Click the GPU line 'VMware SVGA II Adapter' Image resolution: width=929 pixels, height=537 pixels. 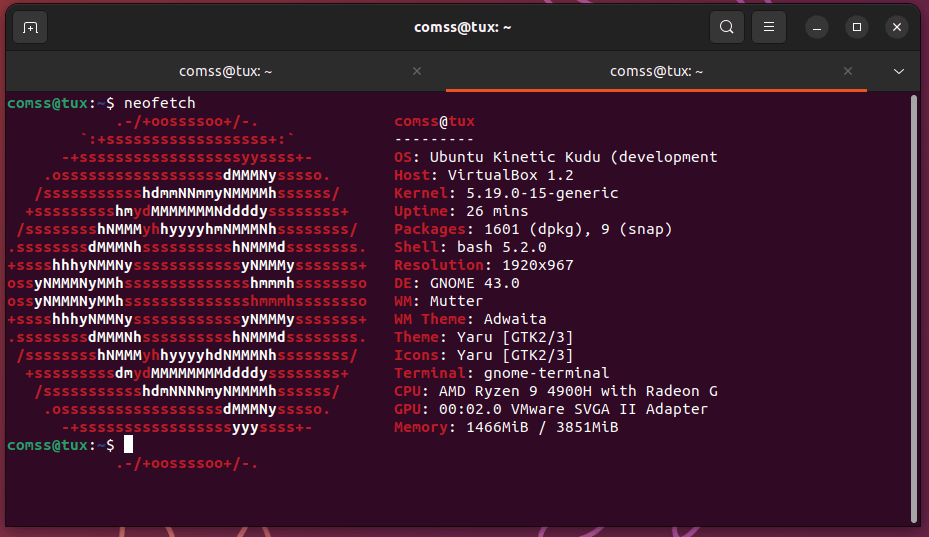pyautogui.click(x=609, y=409)
